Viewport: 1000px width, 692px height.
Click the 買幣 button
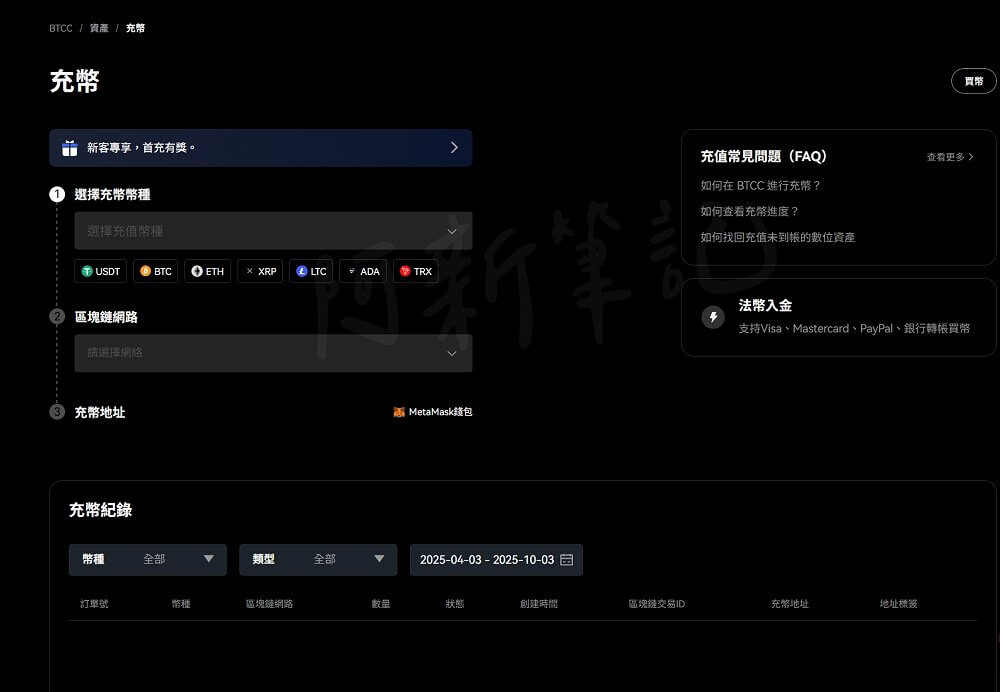[x=973, y=81]
